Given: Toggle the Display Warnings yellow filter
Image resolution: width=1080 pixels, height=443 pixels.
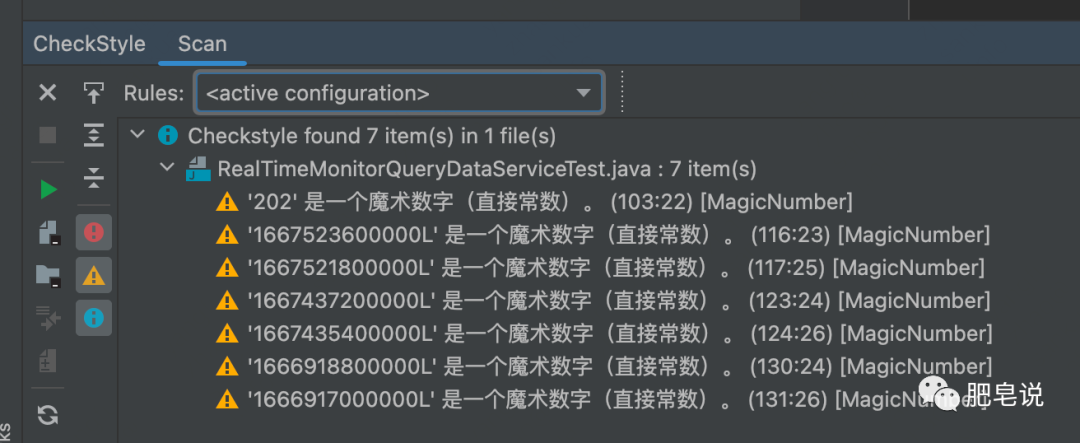Looking at the screenshot, I should click(94, 275).
